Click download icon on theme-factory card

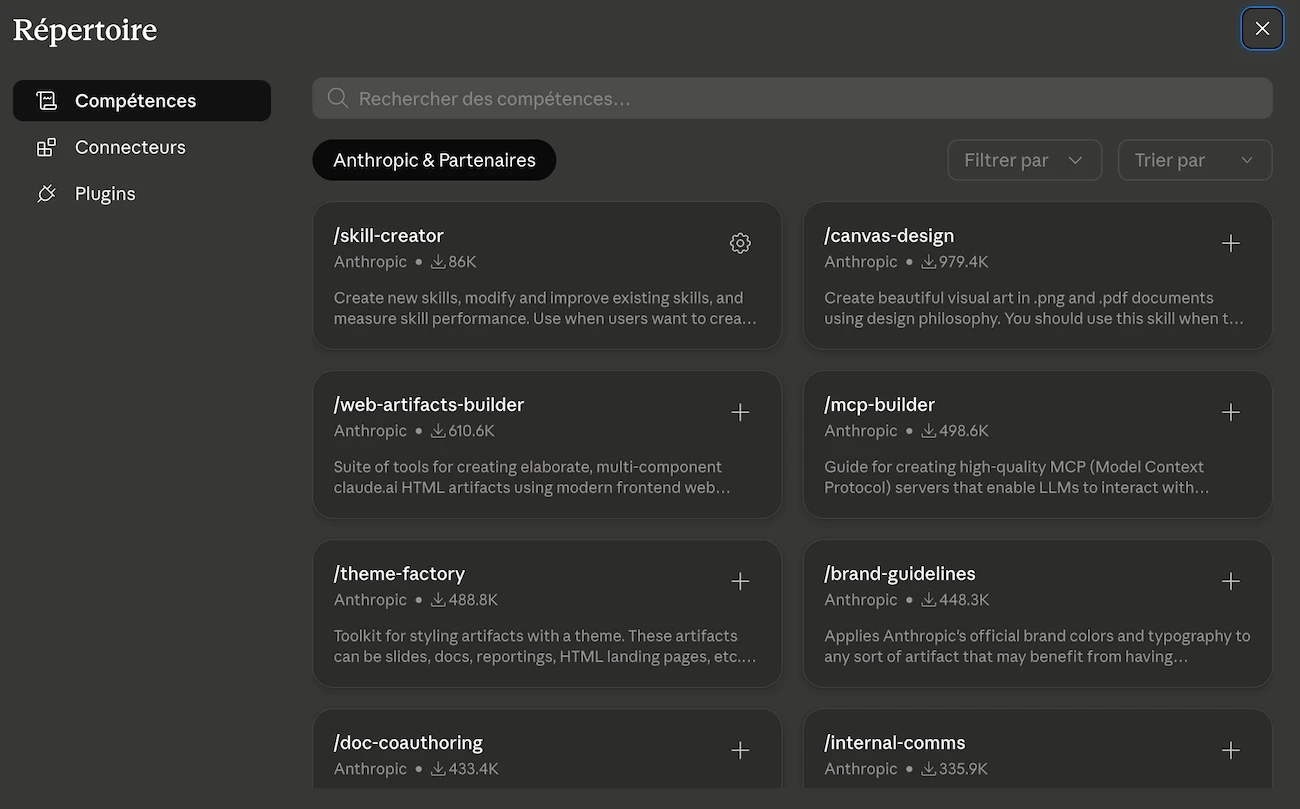coord(438,600)
